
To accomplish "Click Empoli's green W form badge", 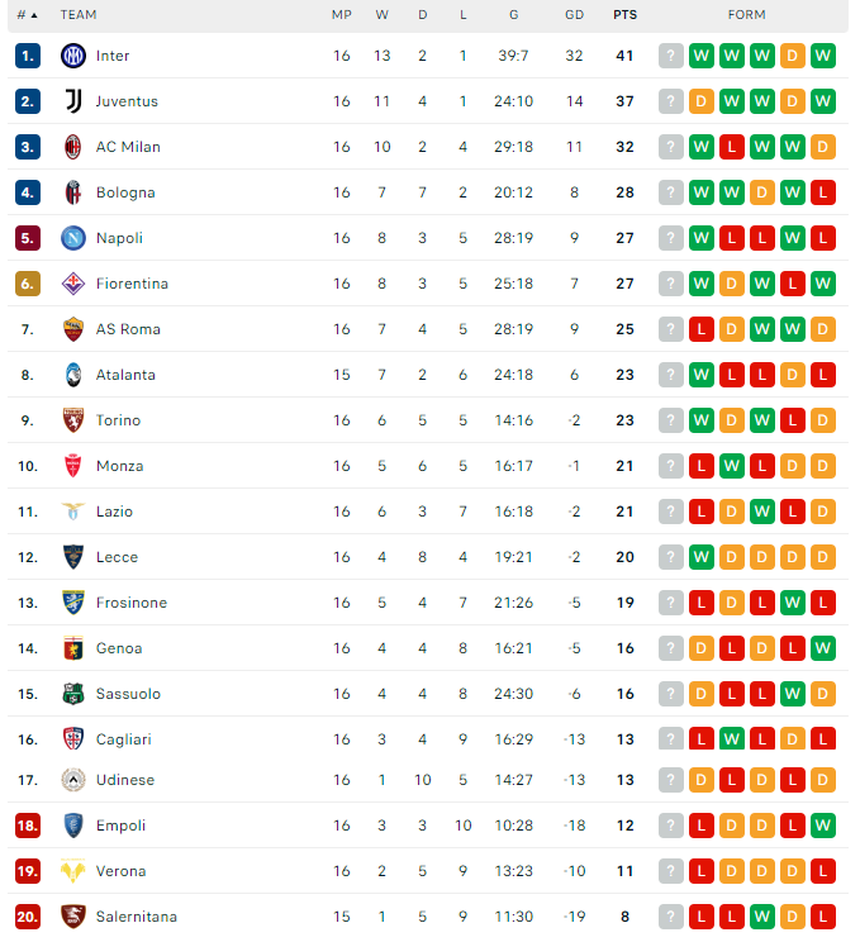I will [822, 825].
